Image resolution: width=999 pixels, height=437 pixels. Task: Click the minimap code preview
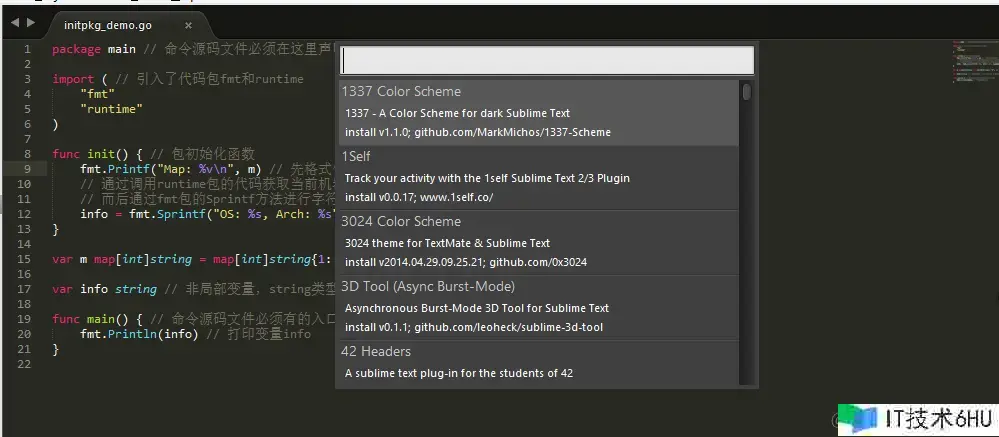click(x=975, y=62)
